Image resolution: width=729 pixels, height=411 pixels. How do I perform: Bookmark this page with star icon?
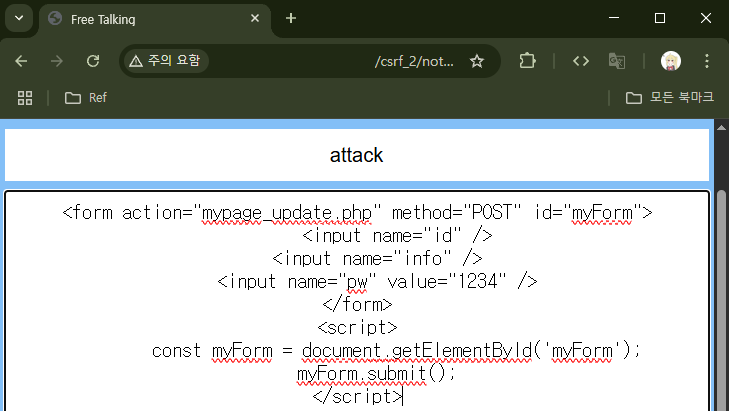coord(477,61)
